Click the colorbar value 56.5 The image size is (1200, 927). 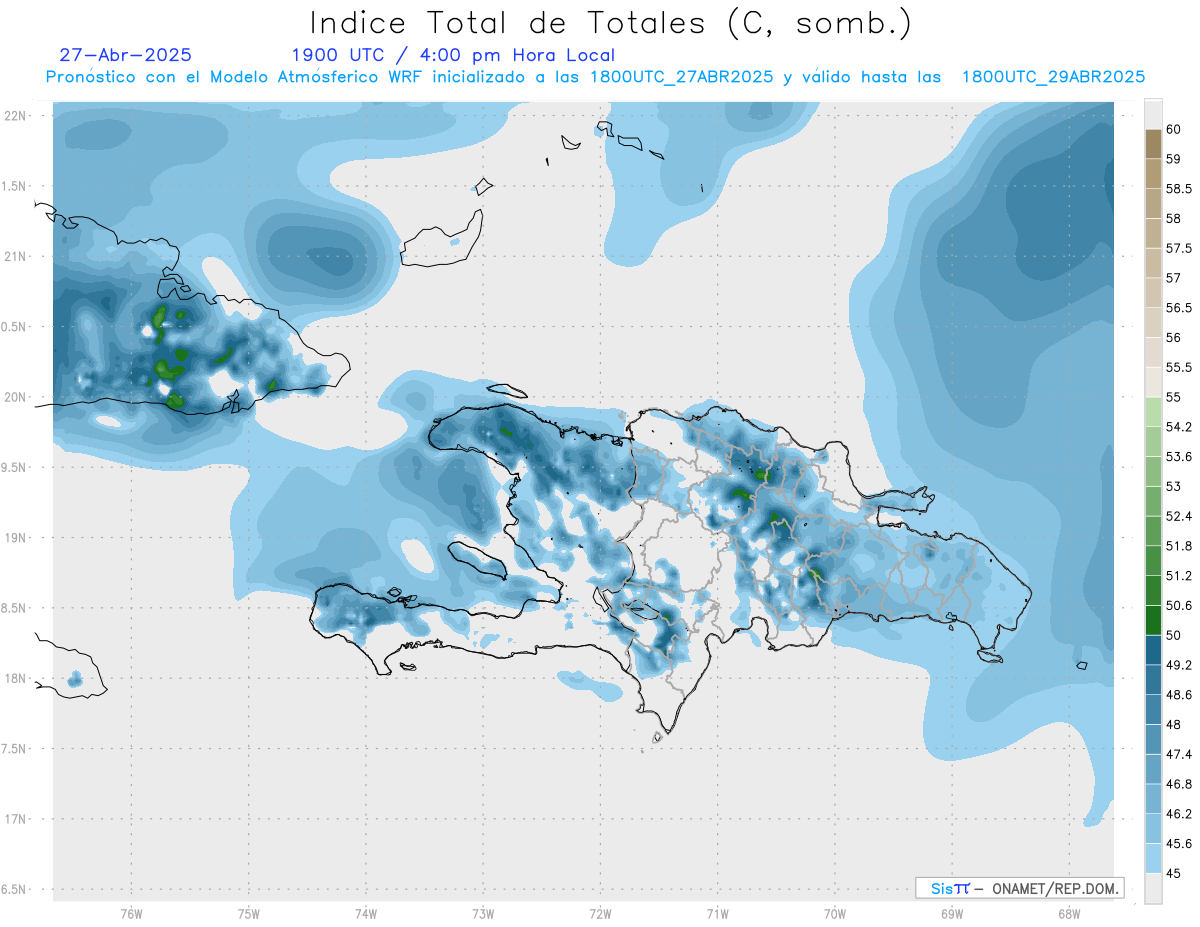(x=1179, y=308)
